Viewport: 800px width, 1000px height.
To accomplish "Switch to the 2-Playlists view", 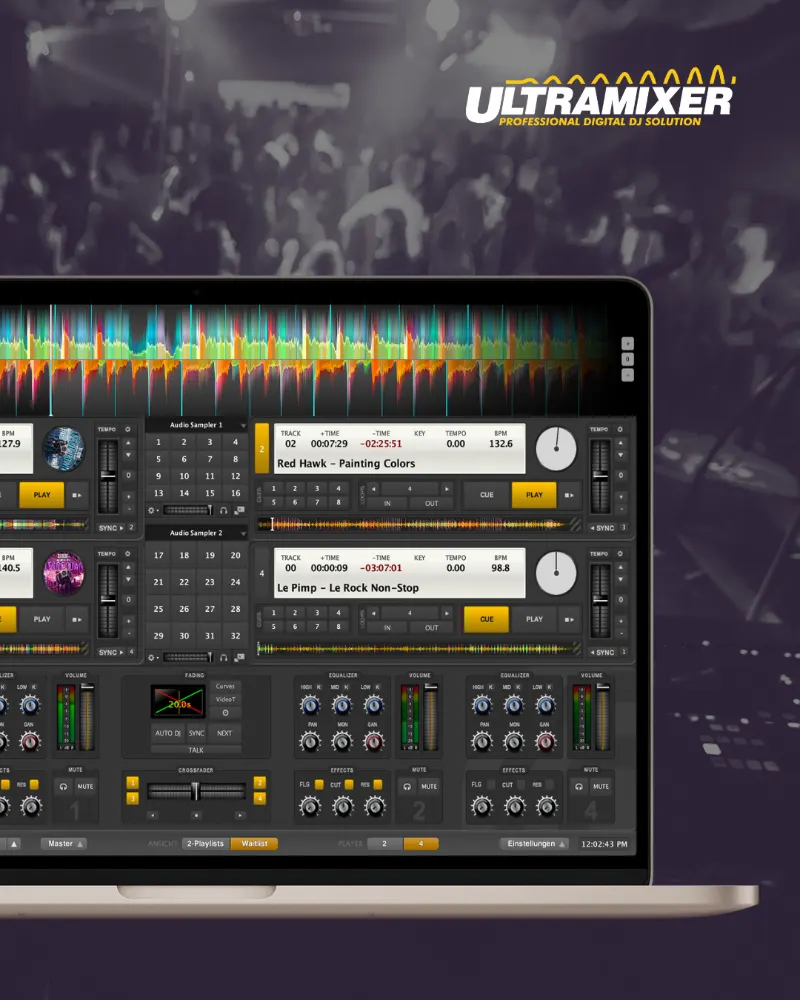I will tap(205, 844).
